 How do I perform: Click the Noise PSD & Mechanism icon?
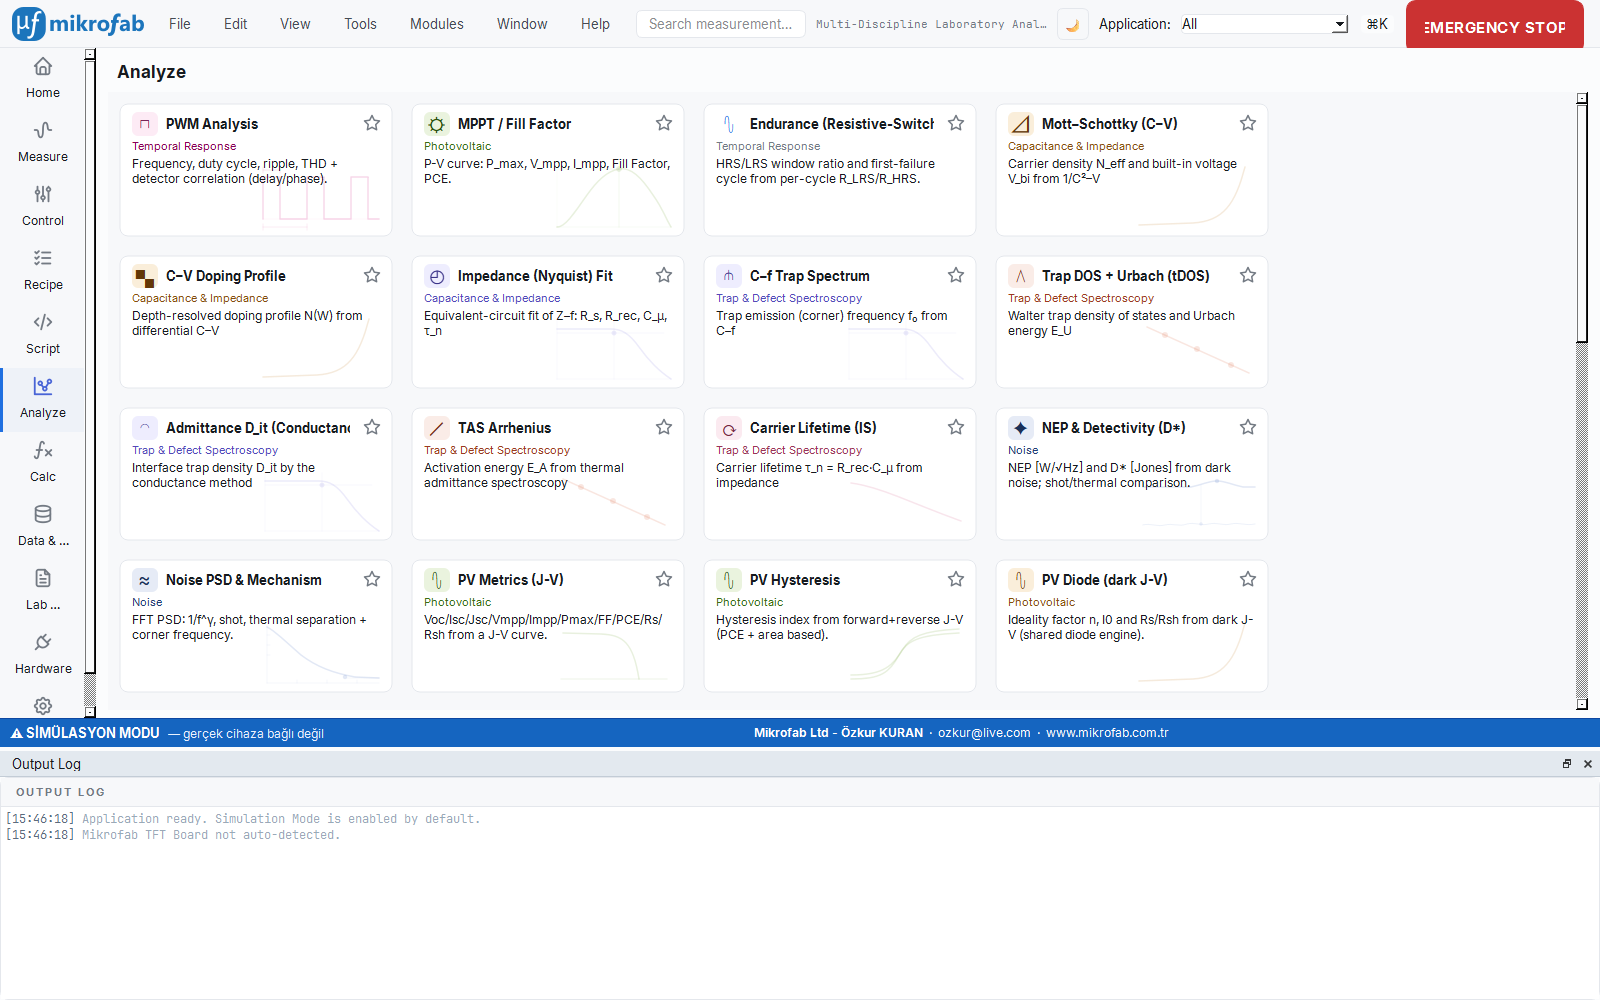[x=145, y=580]
